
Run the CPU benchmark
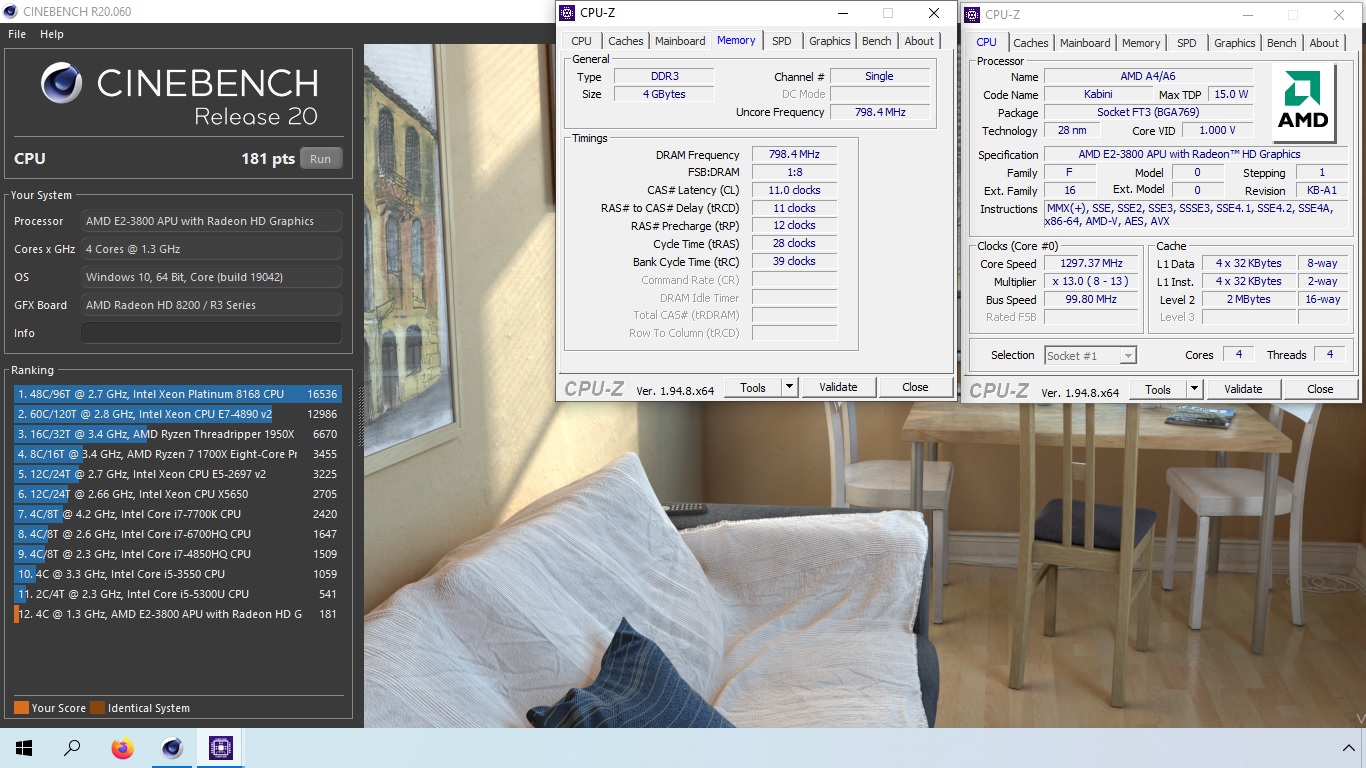[x=320, y=159]
